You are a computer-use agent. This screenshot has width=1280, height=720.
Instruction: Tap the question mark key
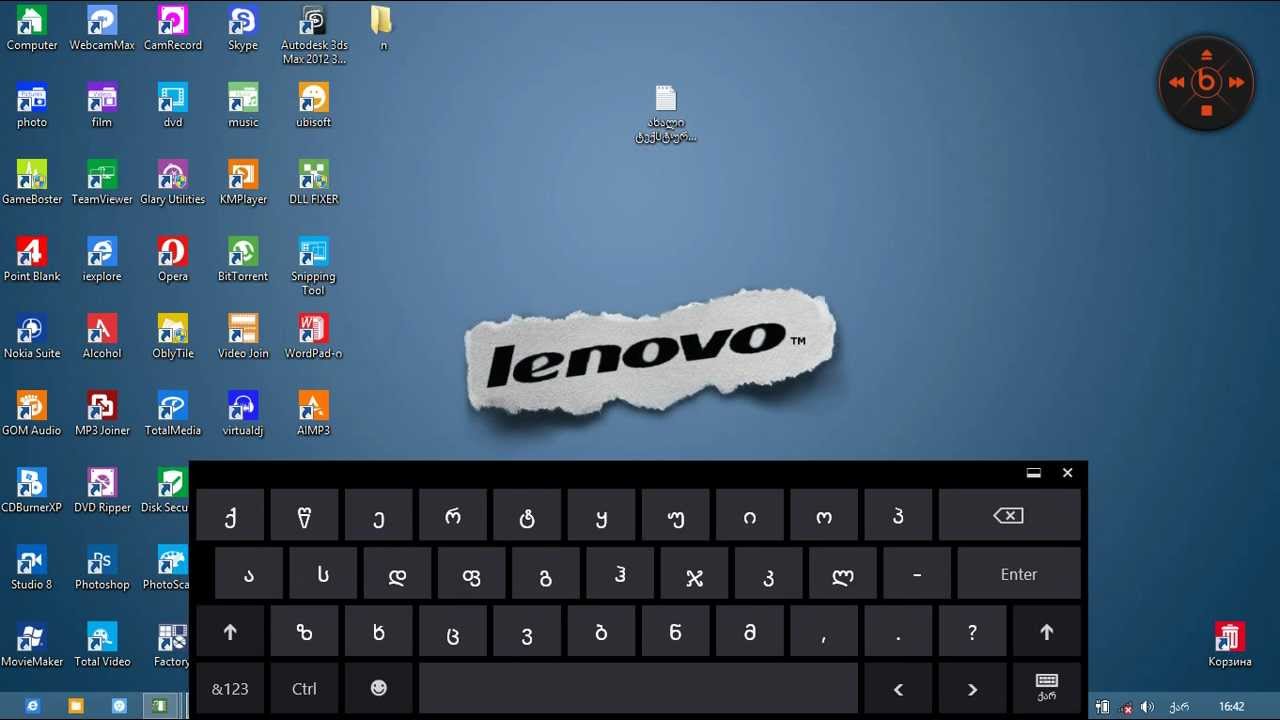point(972,632)
